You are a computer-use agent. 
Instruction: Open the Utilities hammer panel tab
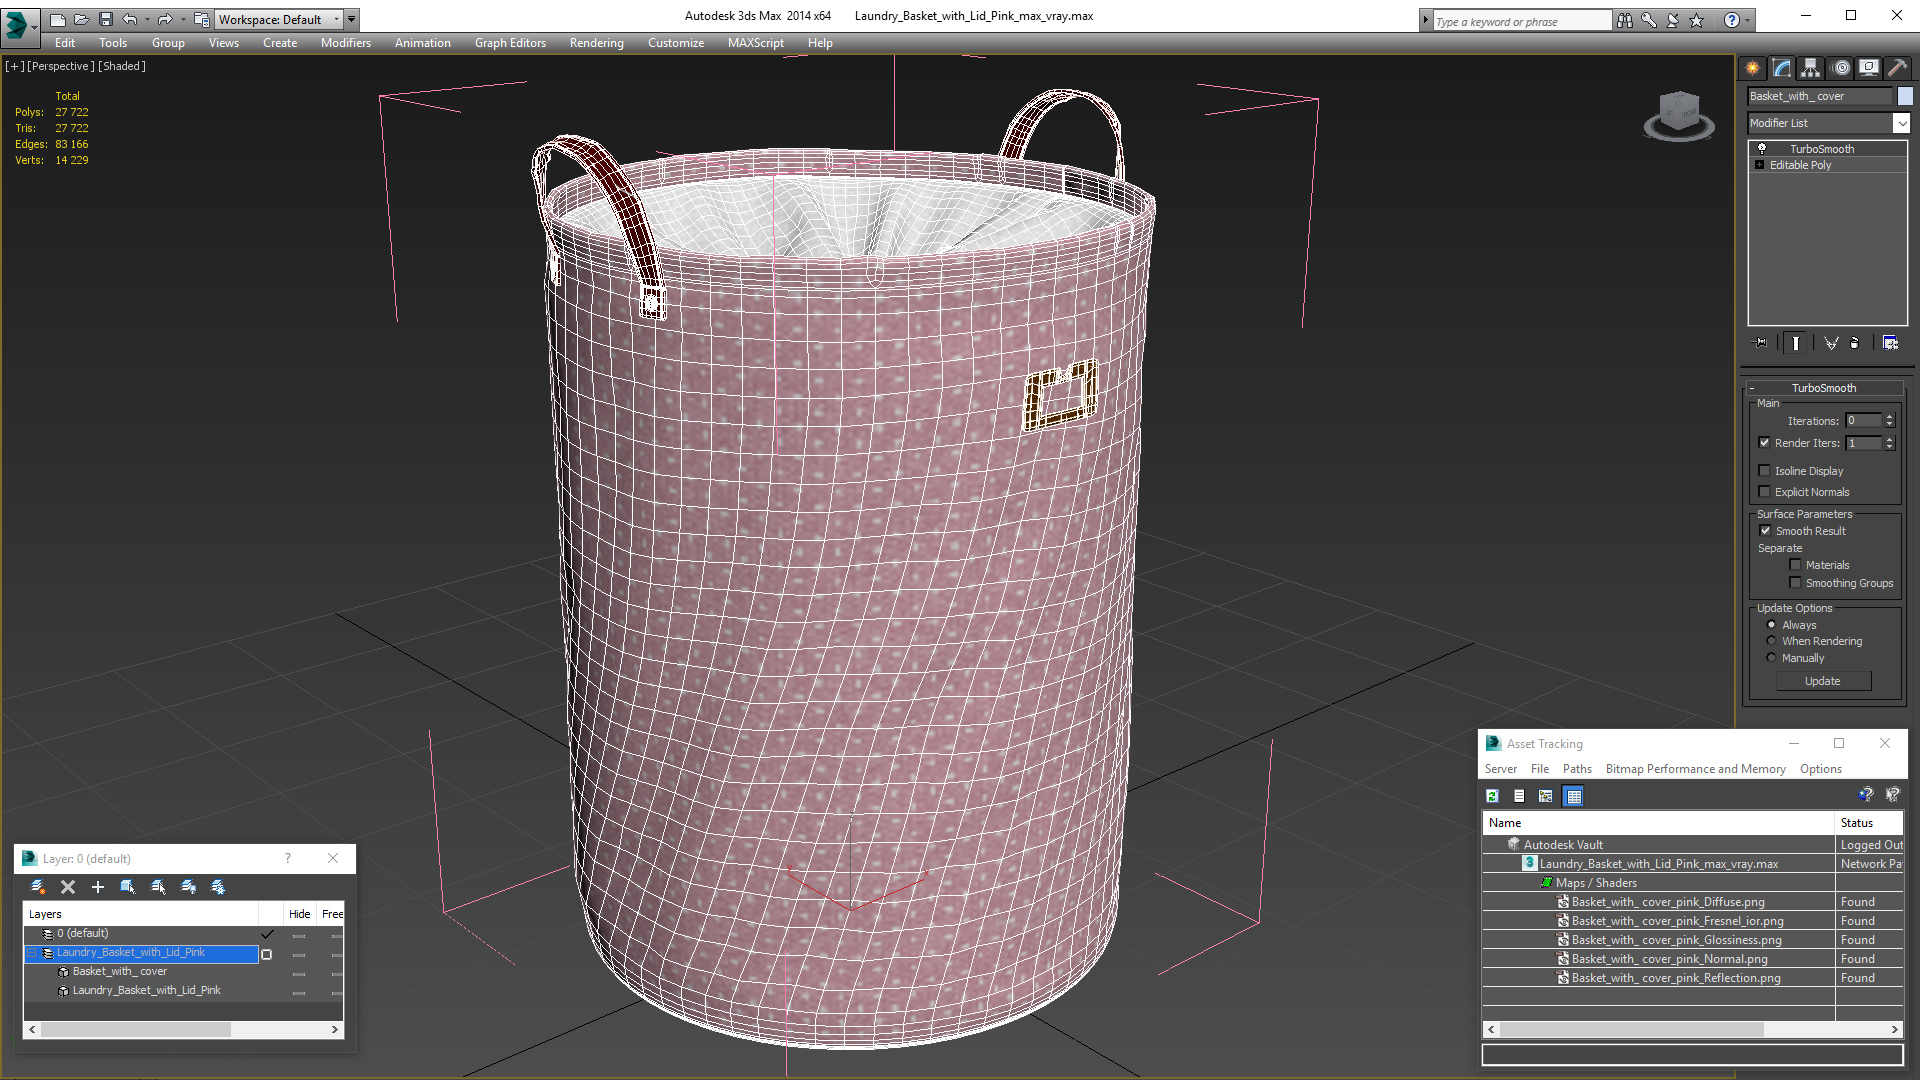(1897, 68)
